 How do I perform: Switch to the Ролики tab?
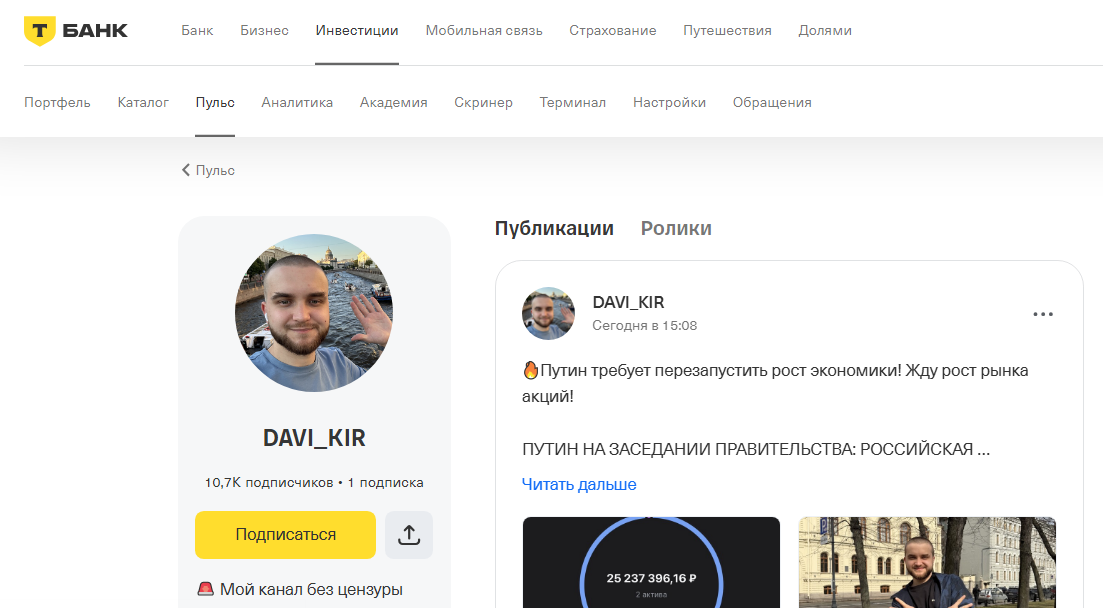676,229
